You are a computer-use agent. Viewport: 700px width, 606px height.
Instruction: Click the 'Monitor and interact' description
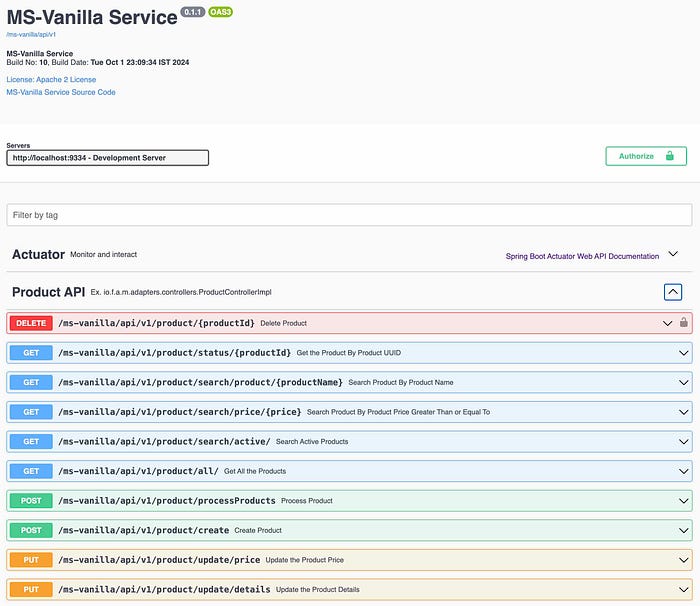[104, 254]
